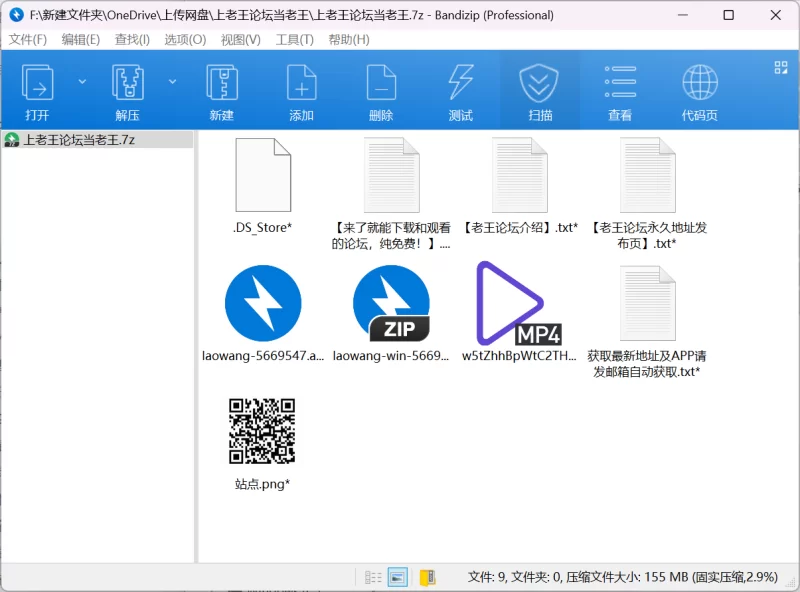Start the 扫描 (Scan) shield tool
800x592 pixels.
click(540, 92)
